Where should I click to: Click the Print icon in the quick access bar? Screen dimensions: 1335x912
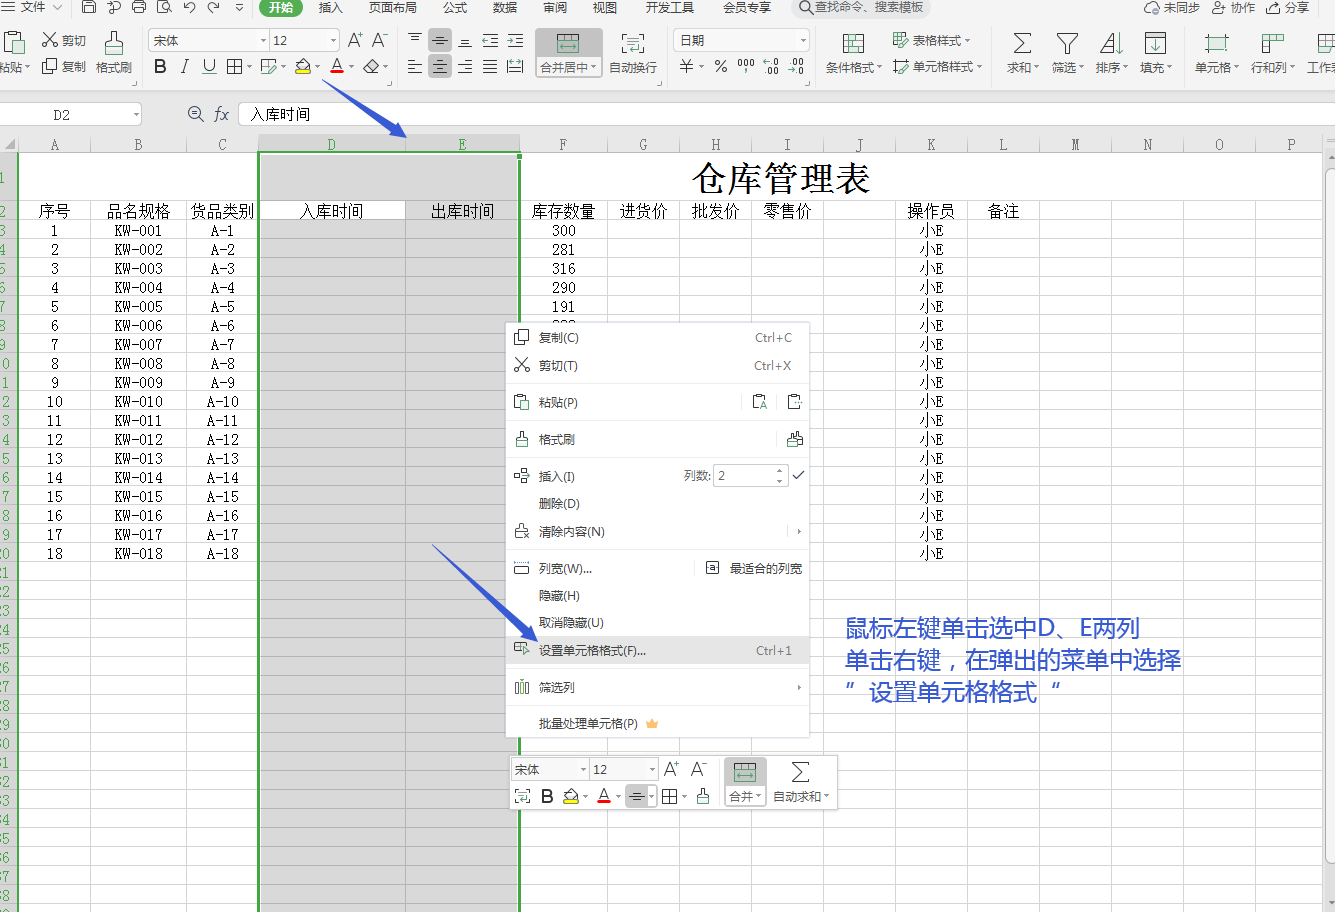139,8
